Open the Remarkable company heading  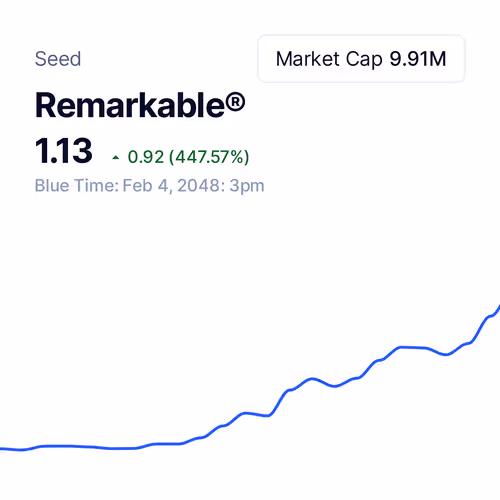coord(140,105)
